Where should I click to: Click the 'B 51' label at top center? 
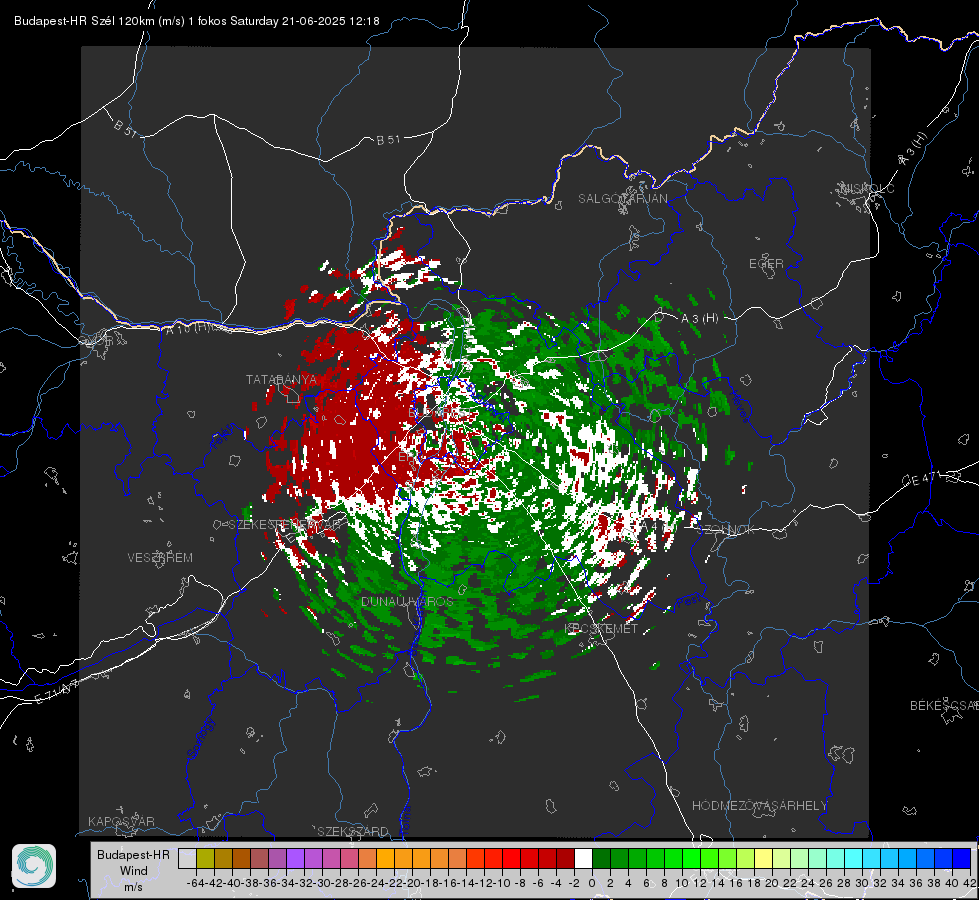point(388,140)
